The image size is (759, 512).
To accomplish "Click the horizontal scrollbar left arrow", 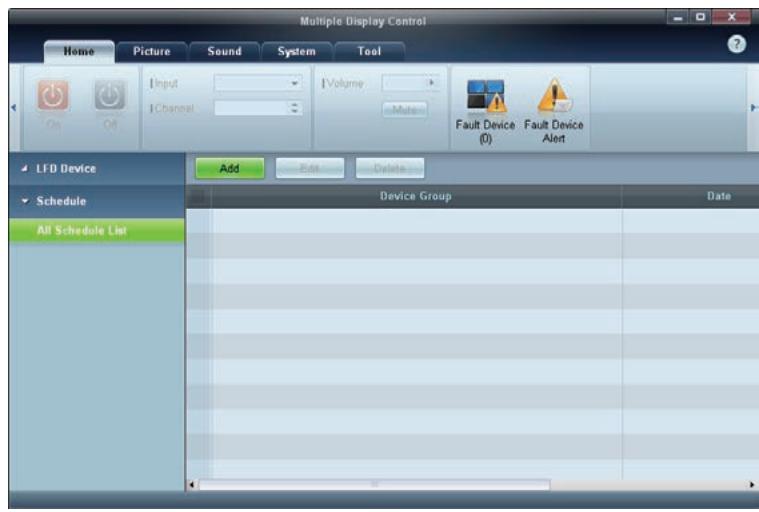I will [x=192, y=484].
